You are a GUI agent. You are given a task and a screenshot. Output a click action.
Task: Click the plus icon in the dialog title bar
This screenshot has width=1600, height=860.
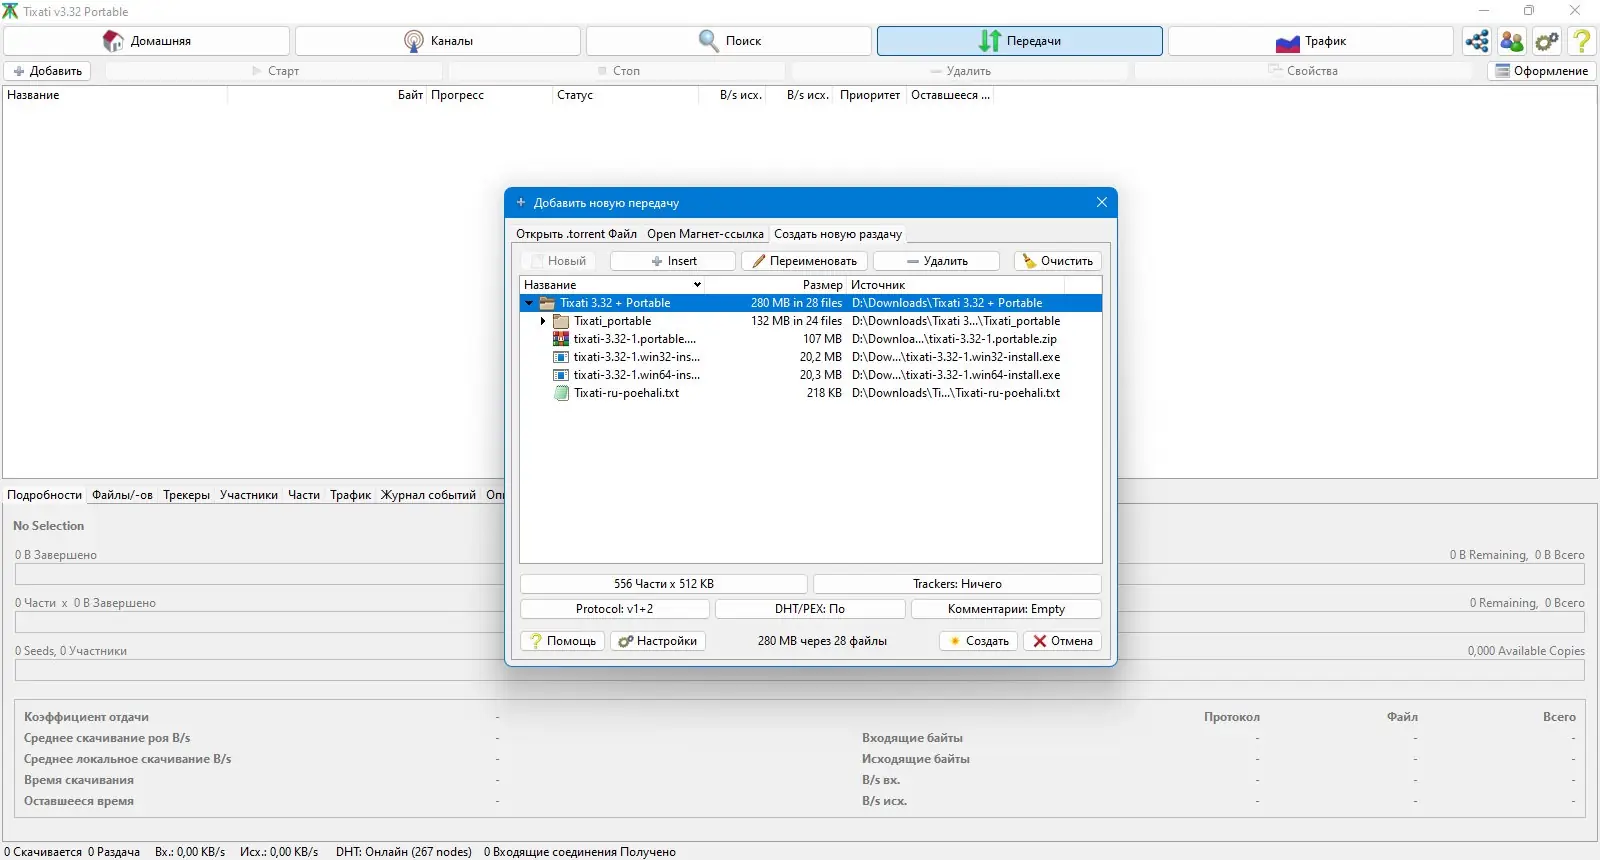pos(521,202)
